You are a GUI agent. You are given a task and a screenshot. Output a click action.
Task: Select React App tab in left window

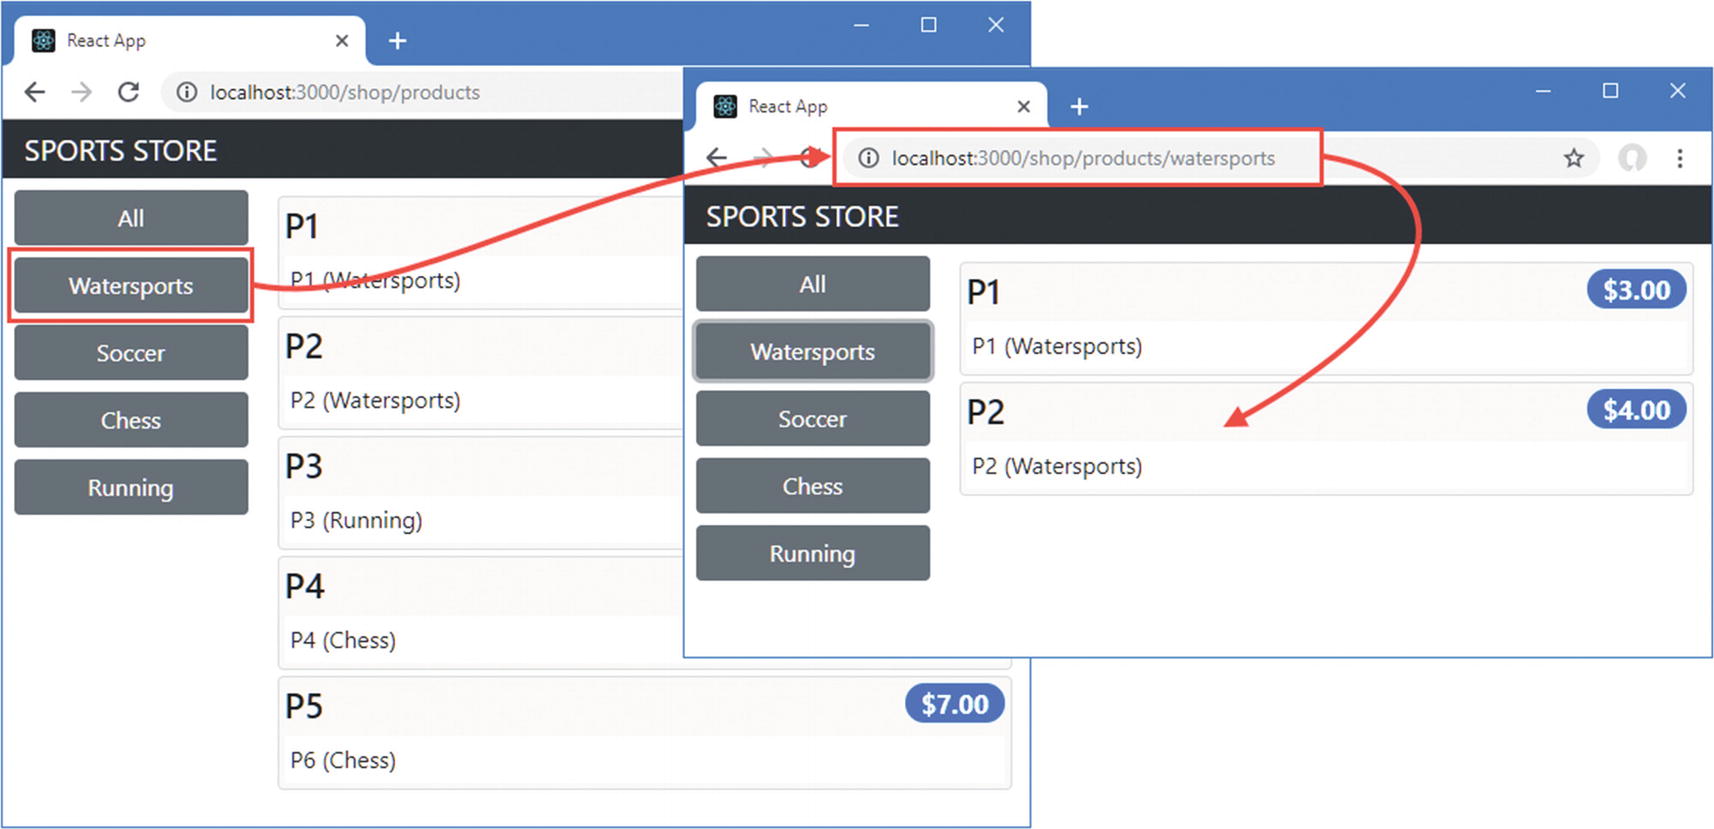(180, 41)
